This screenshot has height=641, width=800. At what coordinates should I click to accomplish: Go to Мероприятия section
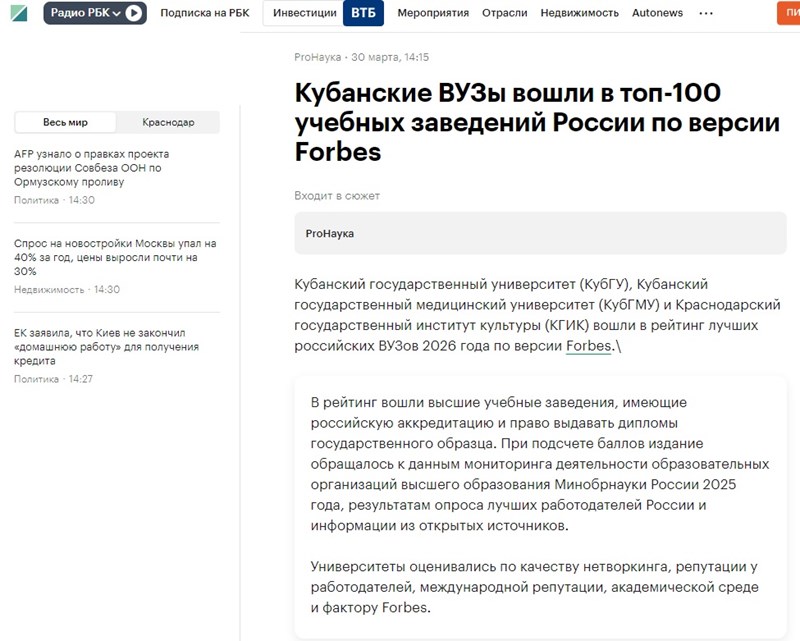pos(433,13)
